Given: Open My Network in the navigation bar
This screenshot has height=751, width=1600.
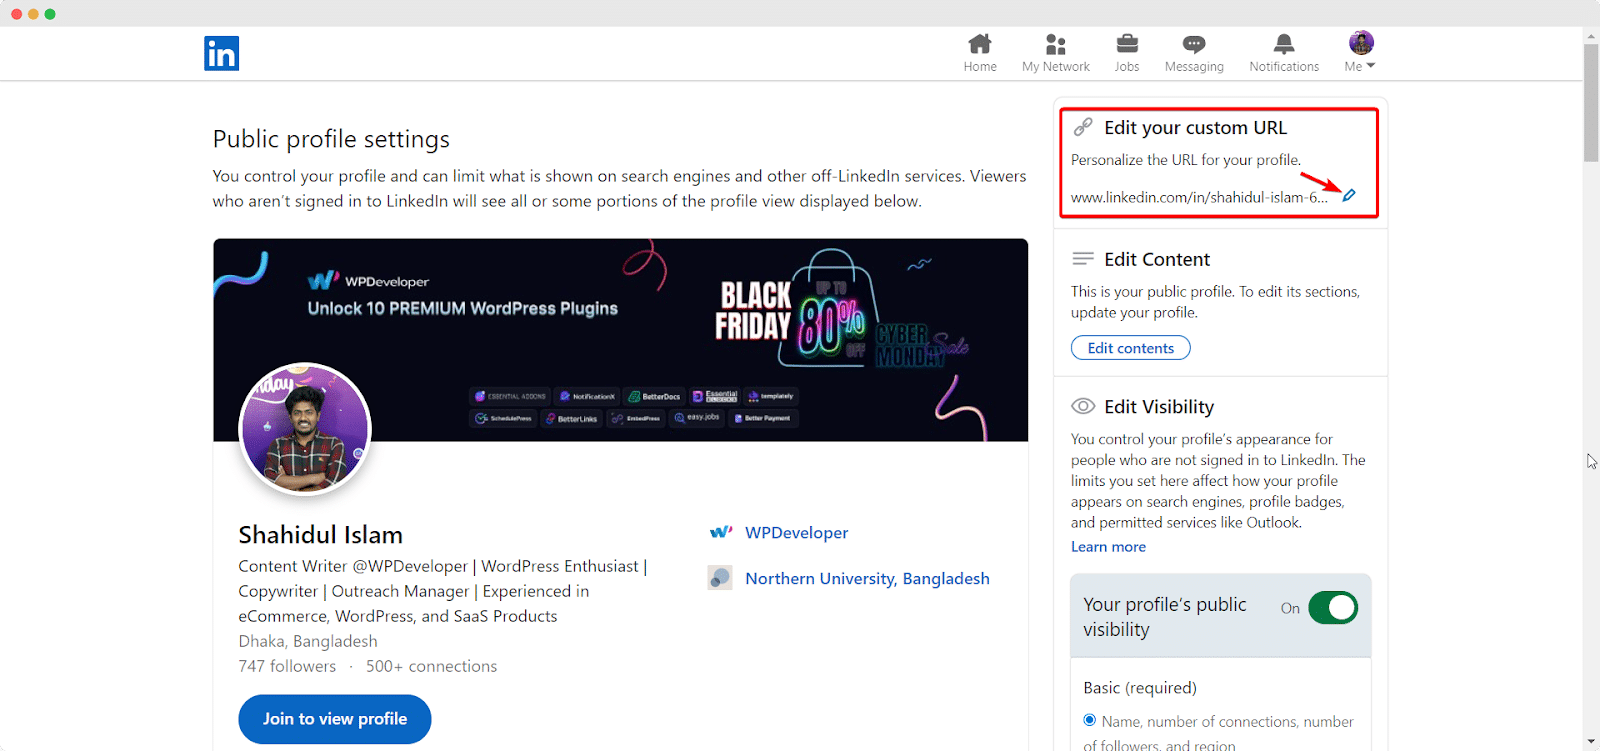Looking at the screenshot, I should (1055, 53).
